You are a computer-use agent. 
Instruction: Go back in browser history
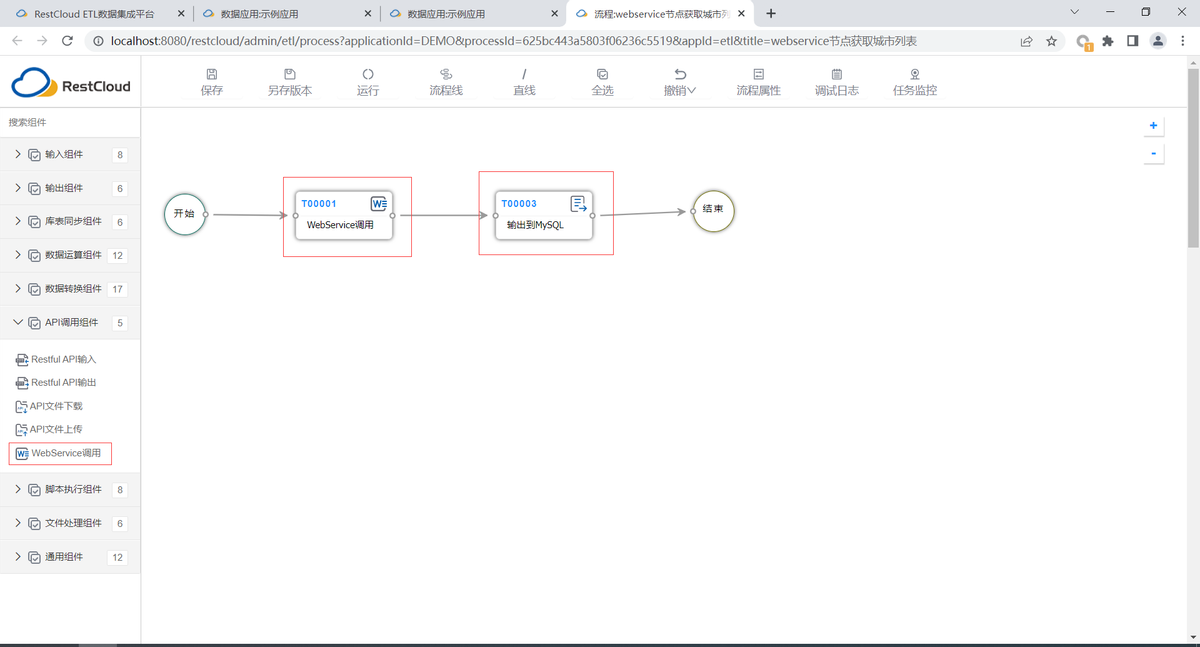(17, 41)
